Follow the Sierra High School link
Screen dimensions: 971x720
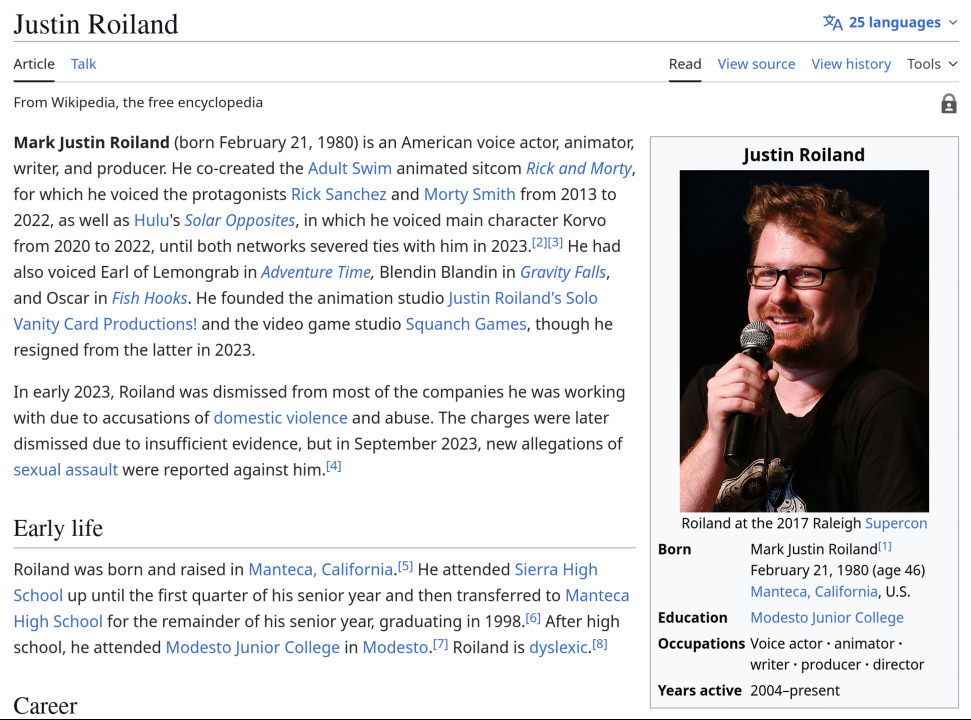click(x=555, y=570)
